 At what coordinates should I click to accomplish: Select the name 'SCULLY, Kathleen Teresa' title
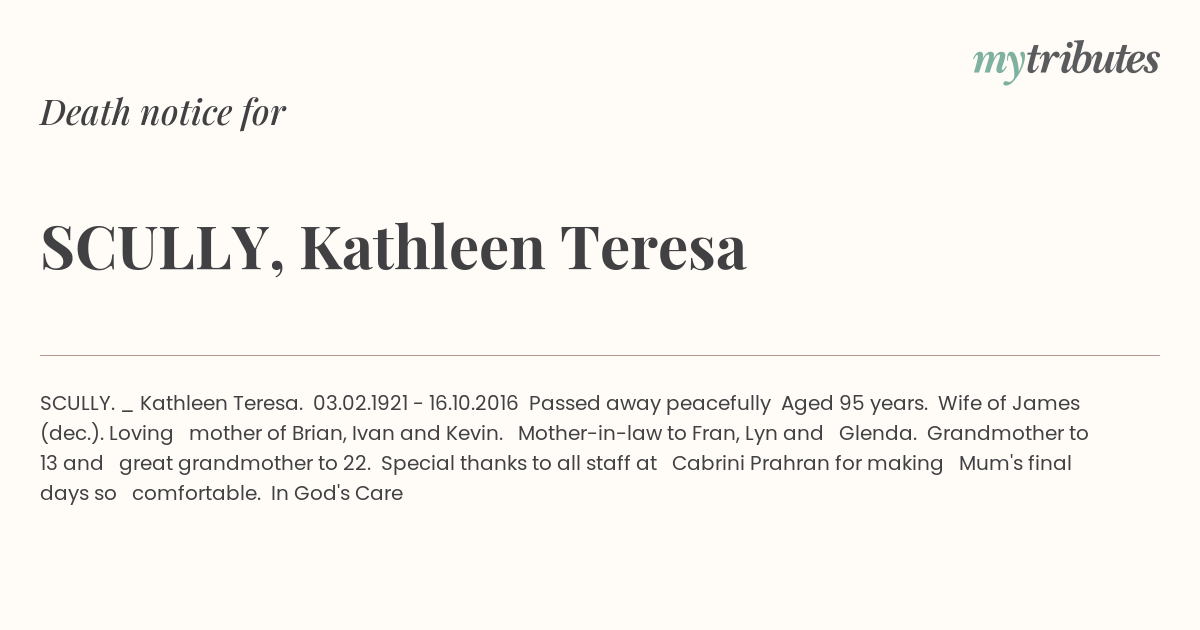pyautogui.click(x=393, y=248)
